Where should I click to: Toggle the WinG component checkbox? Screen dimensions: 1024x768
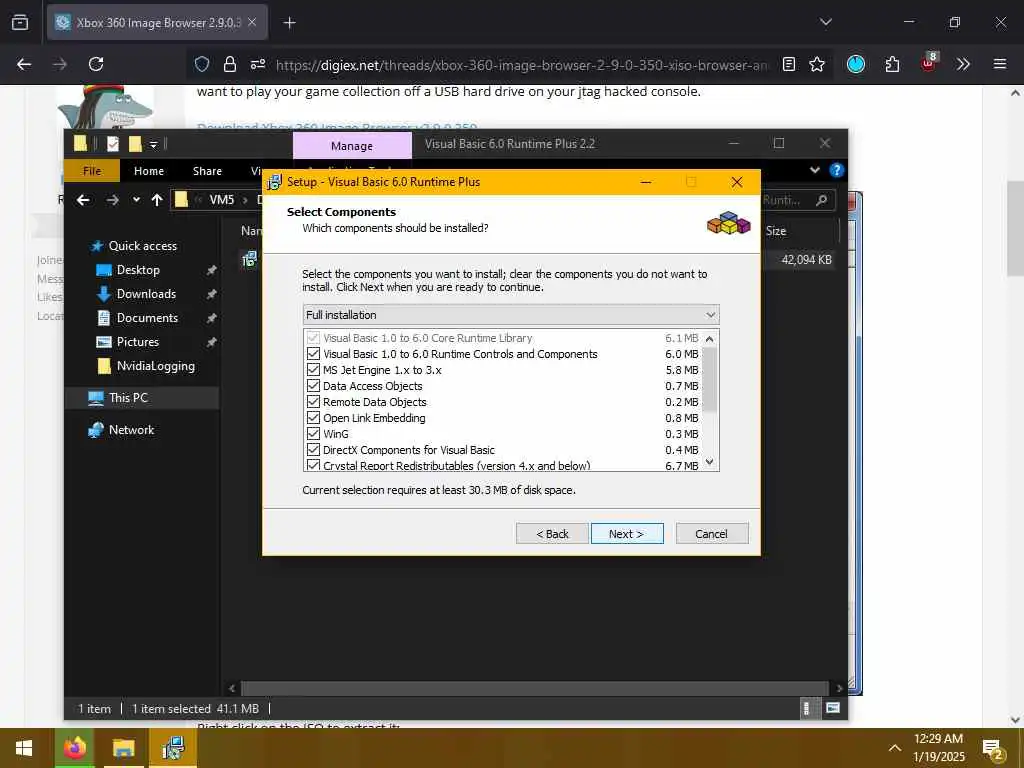(313, 434)
